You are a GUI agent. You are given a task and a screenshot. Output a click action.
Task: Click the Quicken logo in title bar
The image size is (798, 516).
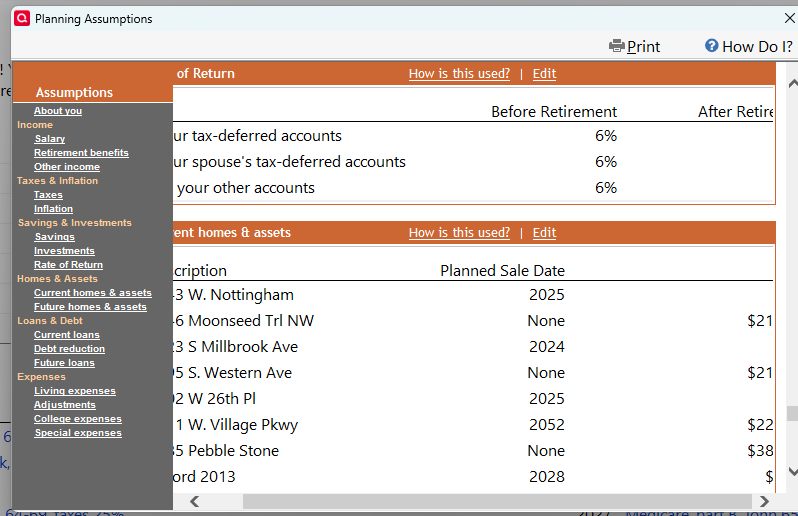22,18
